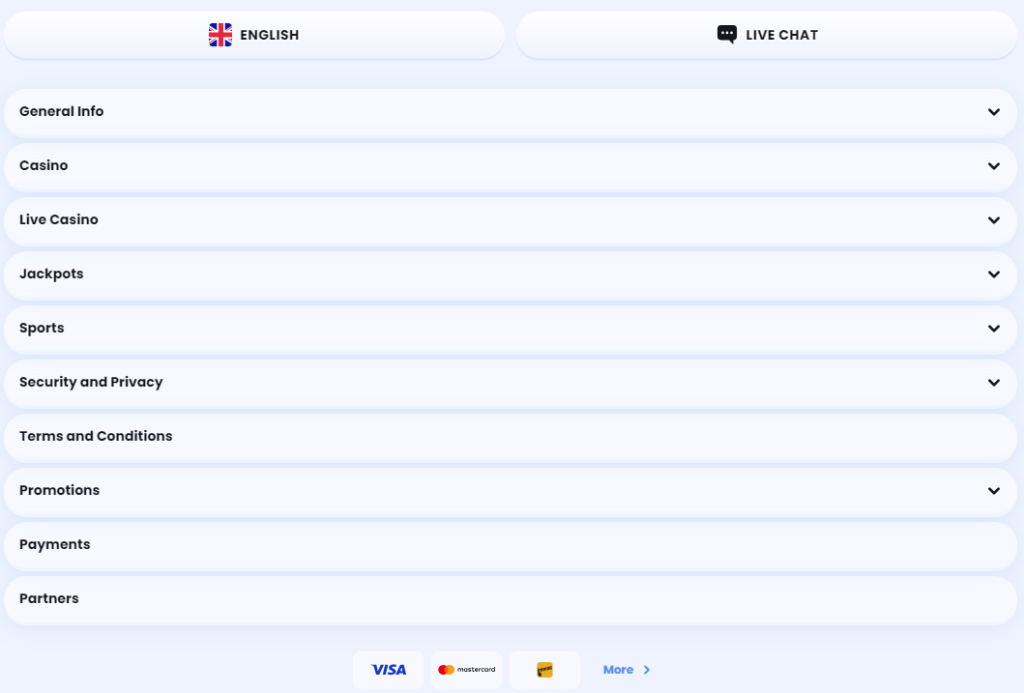Select the Sports label text

[42, 328]
